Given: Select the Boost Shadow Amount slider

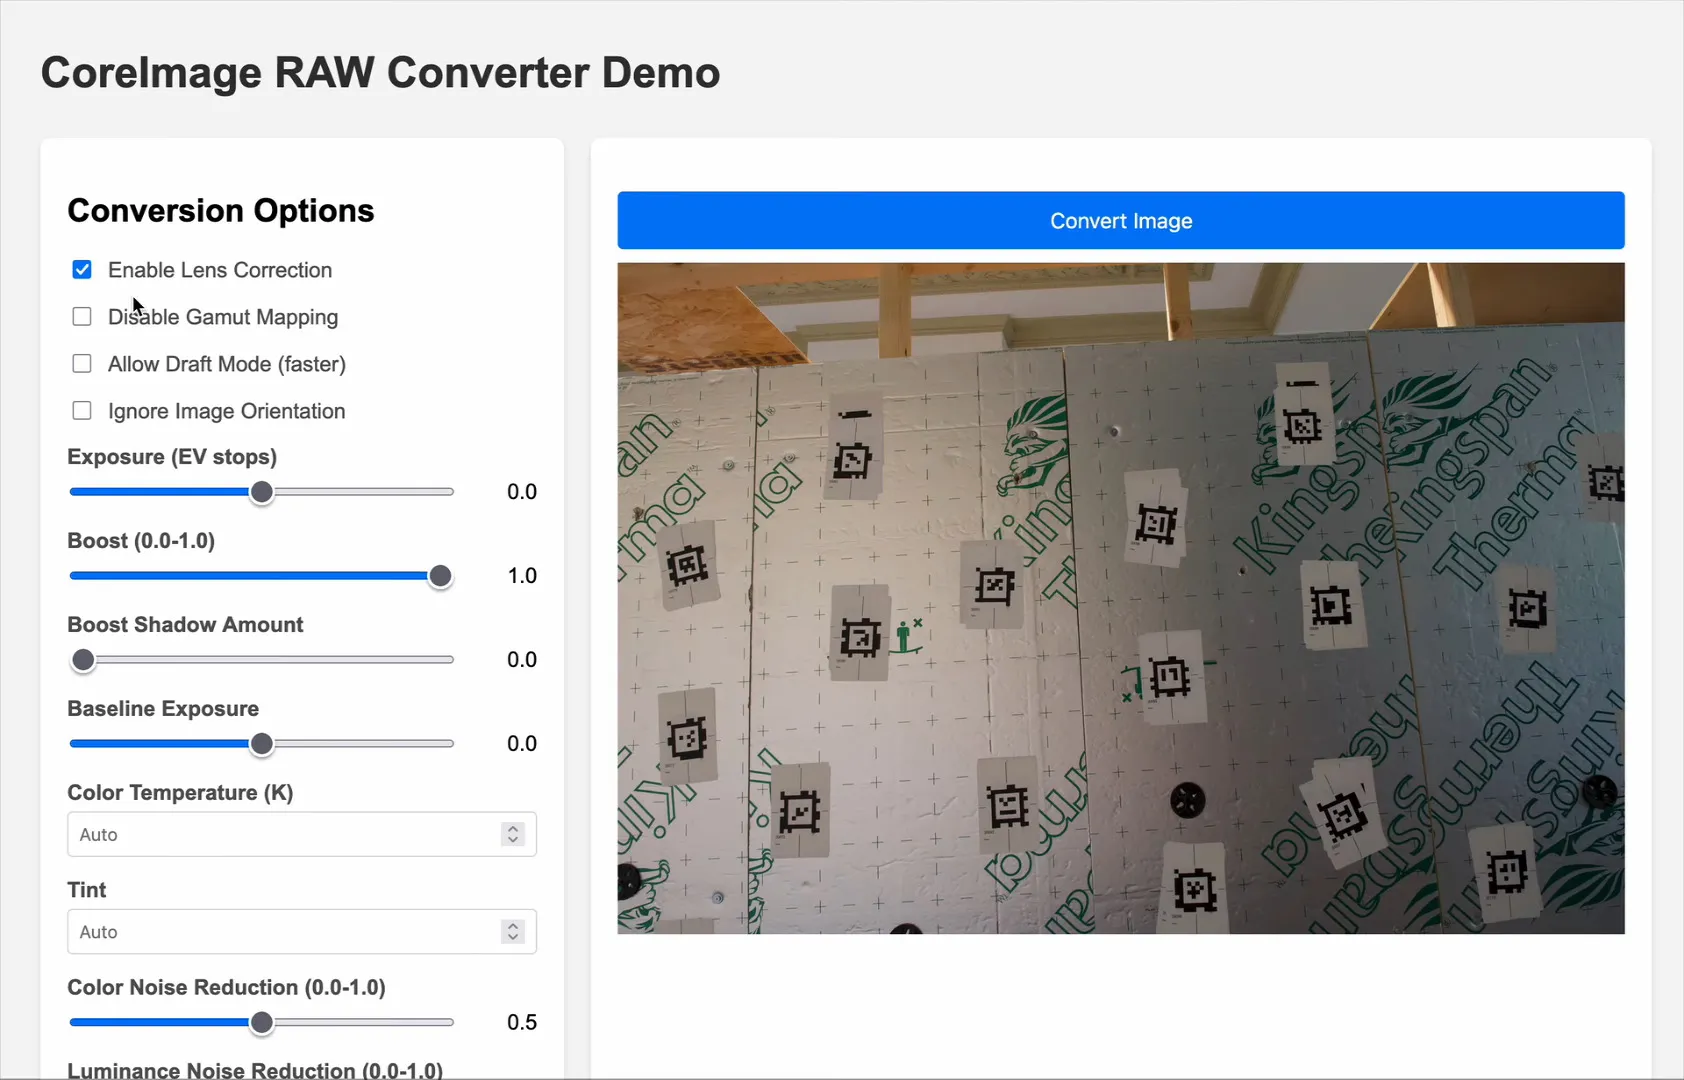Looking at the screenshot, I should coord(83,659).
